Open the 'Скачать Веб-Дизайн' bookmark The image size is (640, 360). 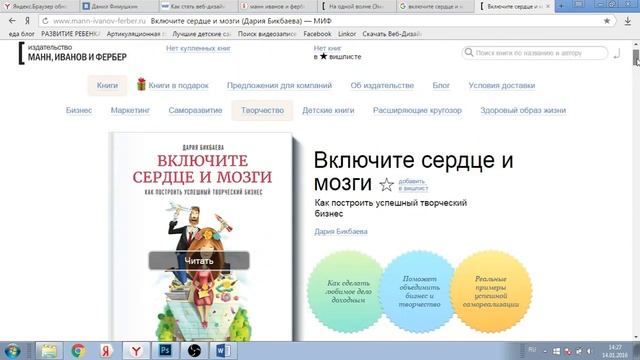pos(392,34)
